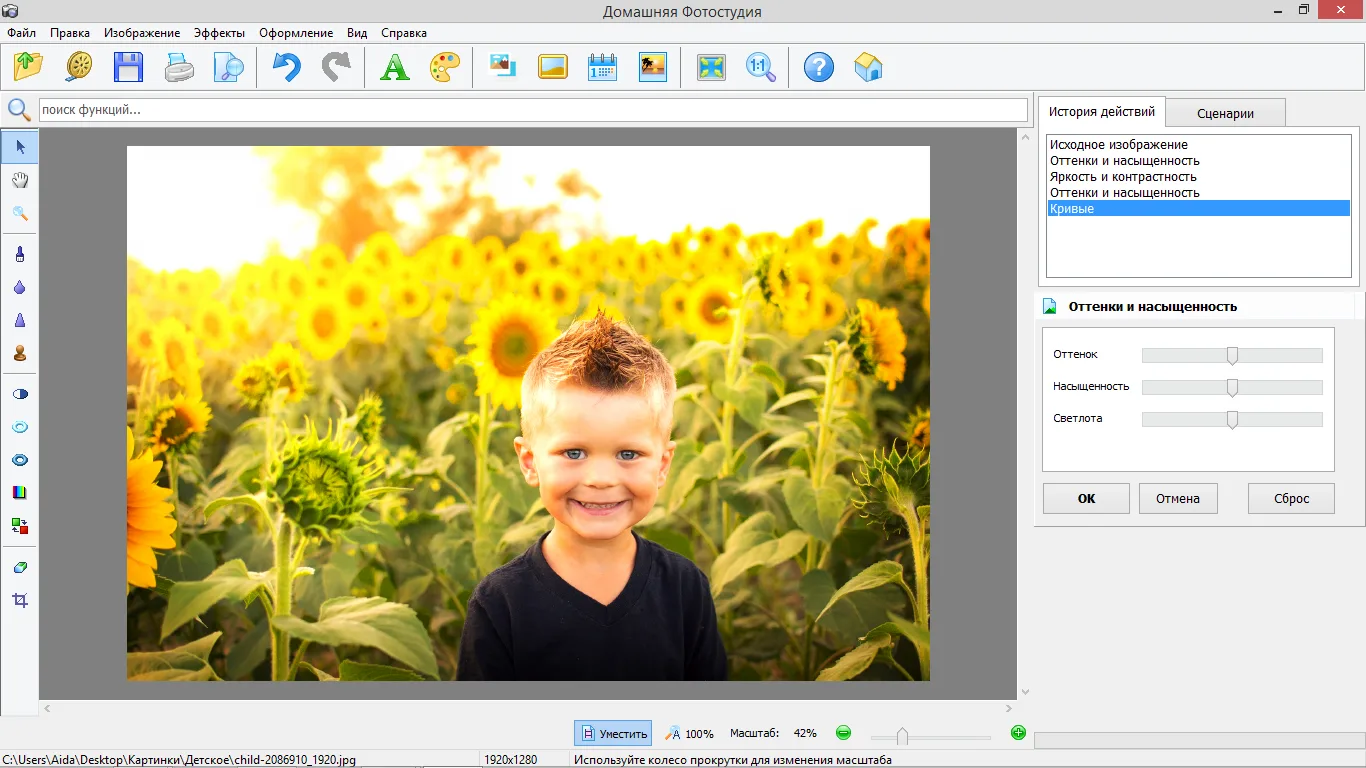Switch to the Сценарии tab
The height and width of the screenshot is (768, 1366).
pyautogui.click(x=1225, y=113)
